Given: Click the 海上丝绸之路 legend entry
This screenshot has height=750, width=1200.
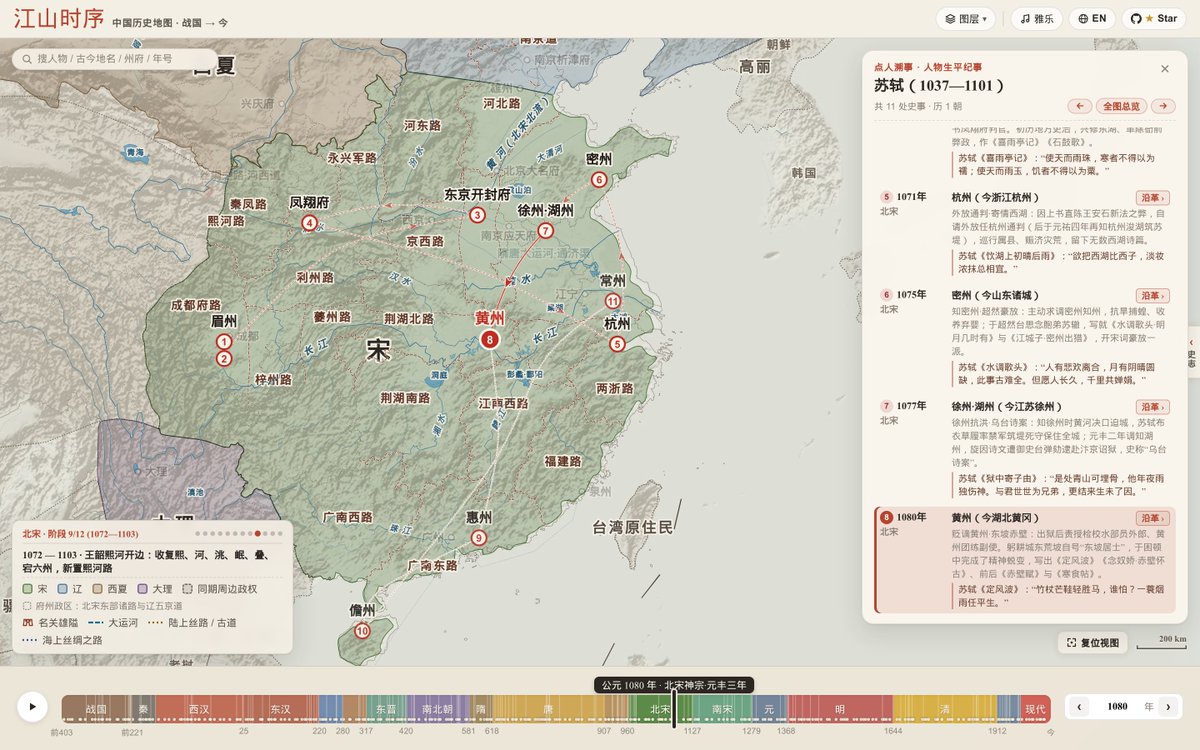Looking at the screenshot, I should [63, 640].
